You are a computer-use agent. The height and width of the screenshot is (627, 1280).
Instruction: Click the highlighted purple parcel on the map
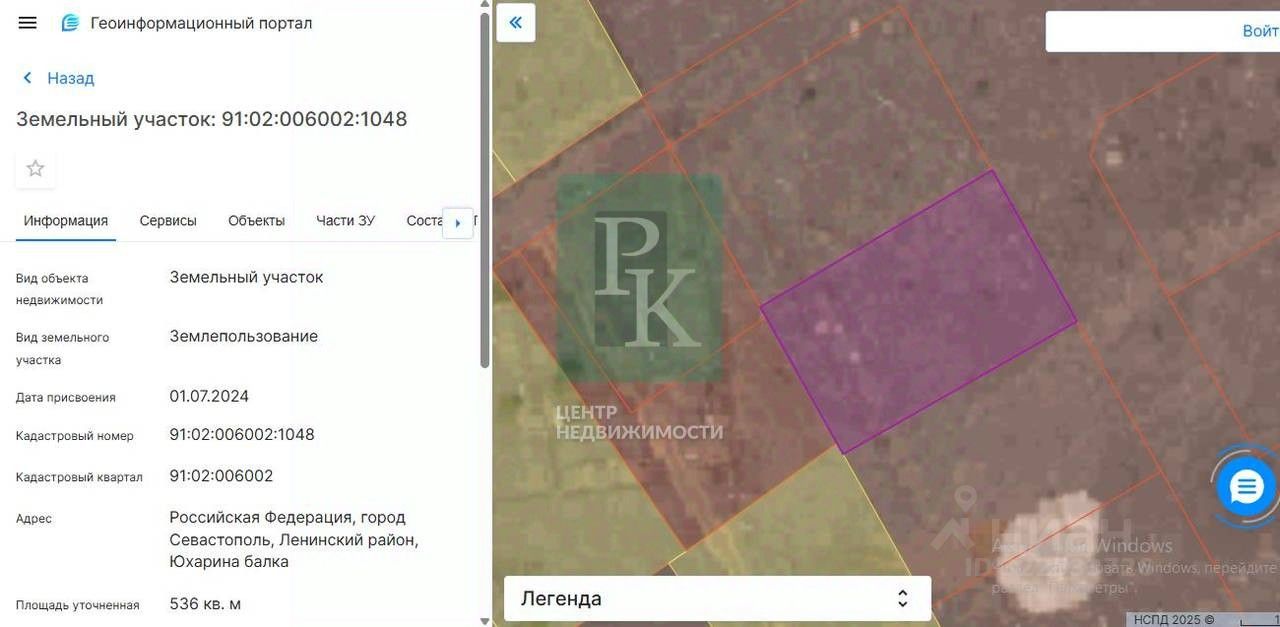pos(918,312)
